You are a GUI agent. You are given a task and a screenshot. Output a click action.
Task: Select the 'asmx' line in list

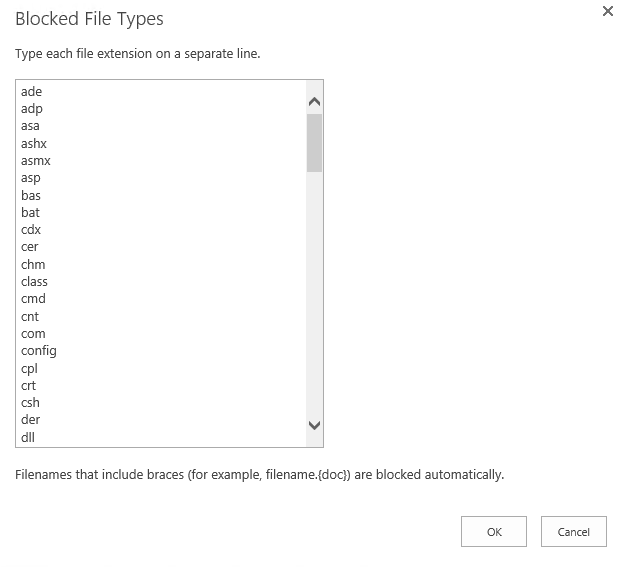35,161
